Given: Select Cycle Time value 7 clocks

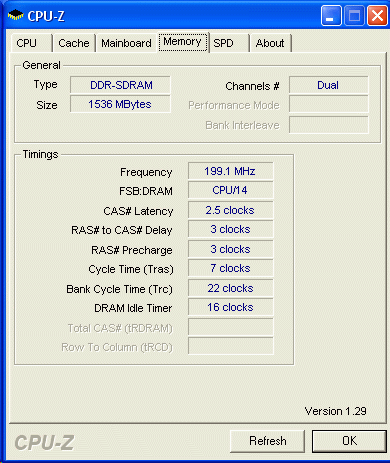Looking at the screenshot, I should tap(230, 268).
